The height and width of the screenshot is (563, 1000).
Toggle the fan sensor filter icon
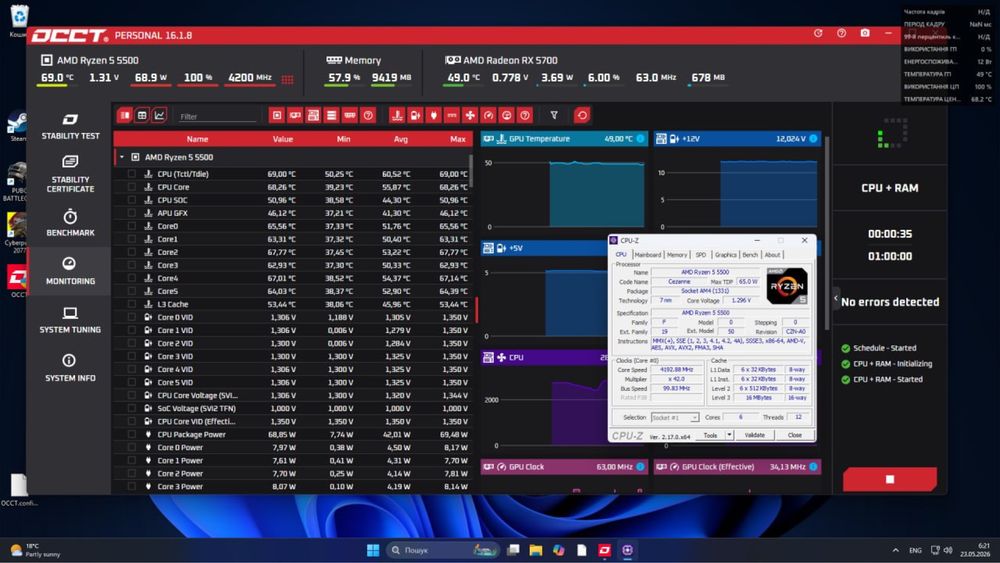[470, 115]
